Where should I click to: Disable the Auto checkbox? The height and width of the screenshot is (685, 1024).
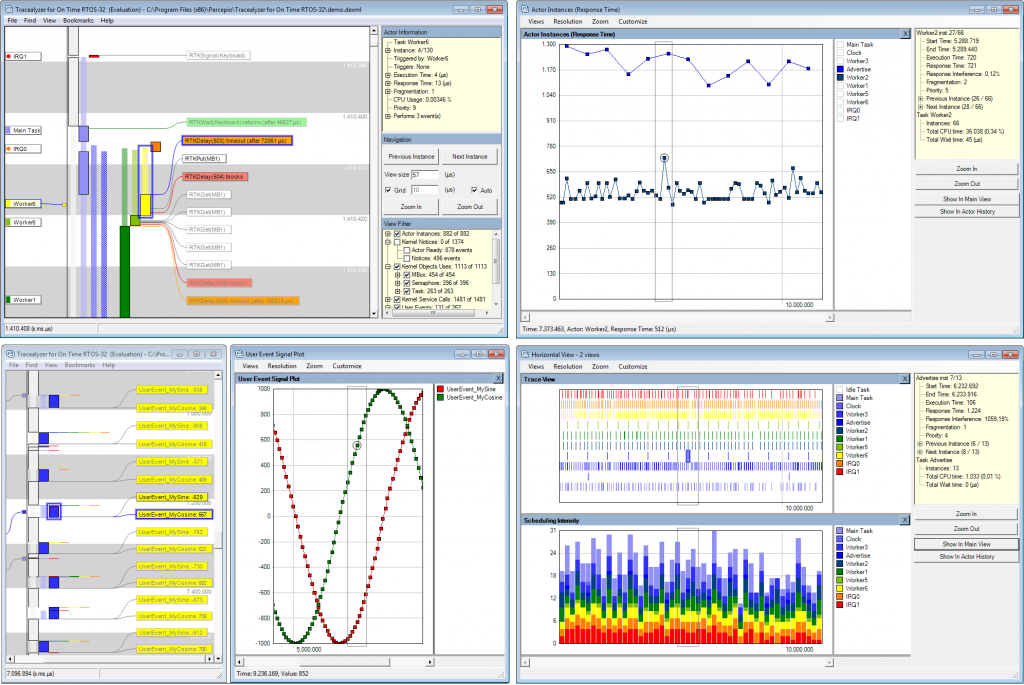pyautogui.click(x=474, y=191)
